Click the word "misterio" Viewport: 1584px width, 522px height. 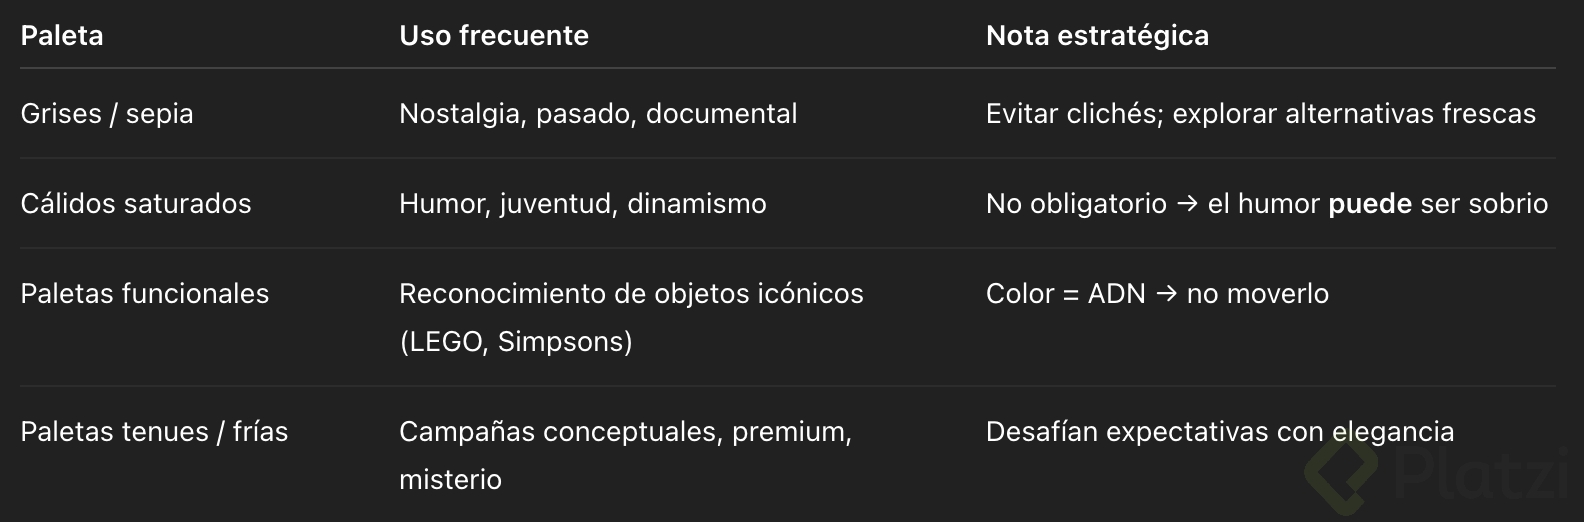click(x=450, y=480)
